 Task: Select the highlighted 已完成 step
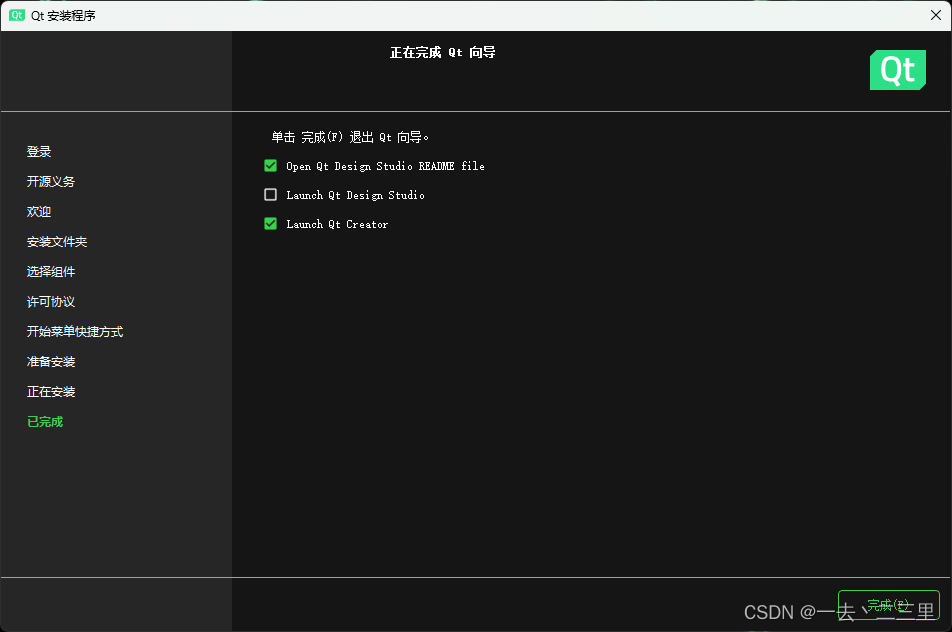tap(45, 422)
